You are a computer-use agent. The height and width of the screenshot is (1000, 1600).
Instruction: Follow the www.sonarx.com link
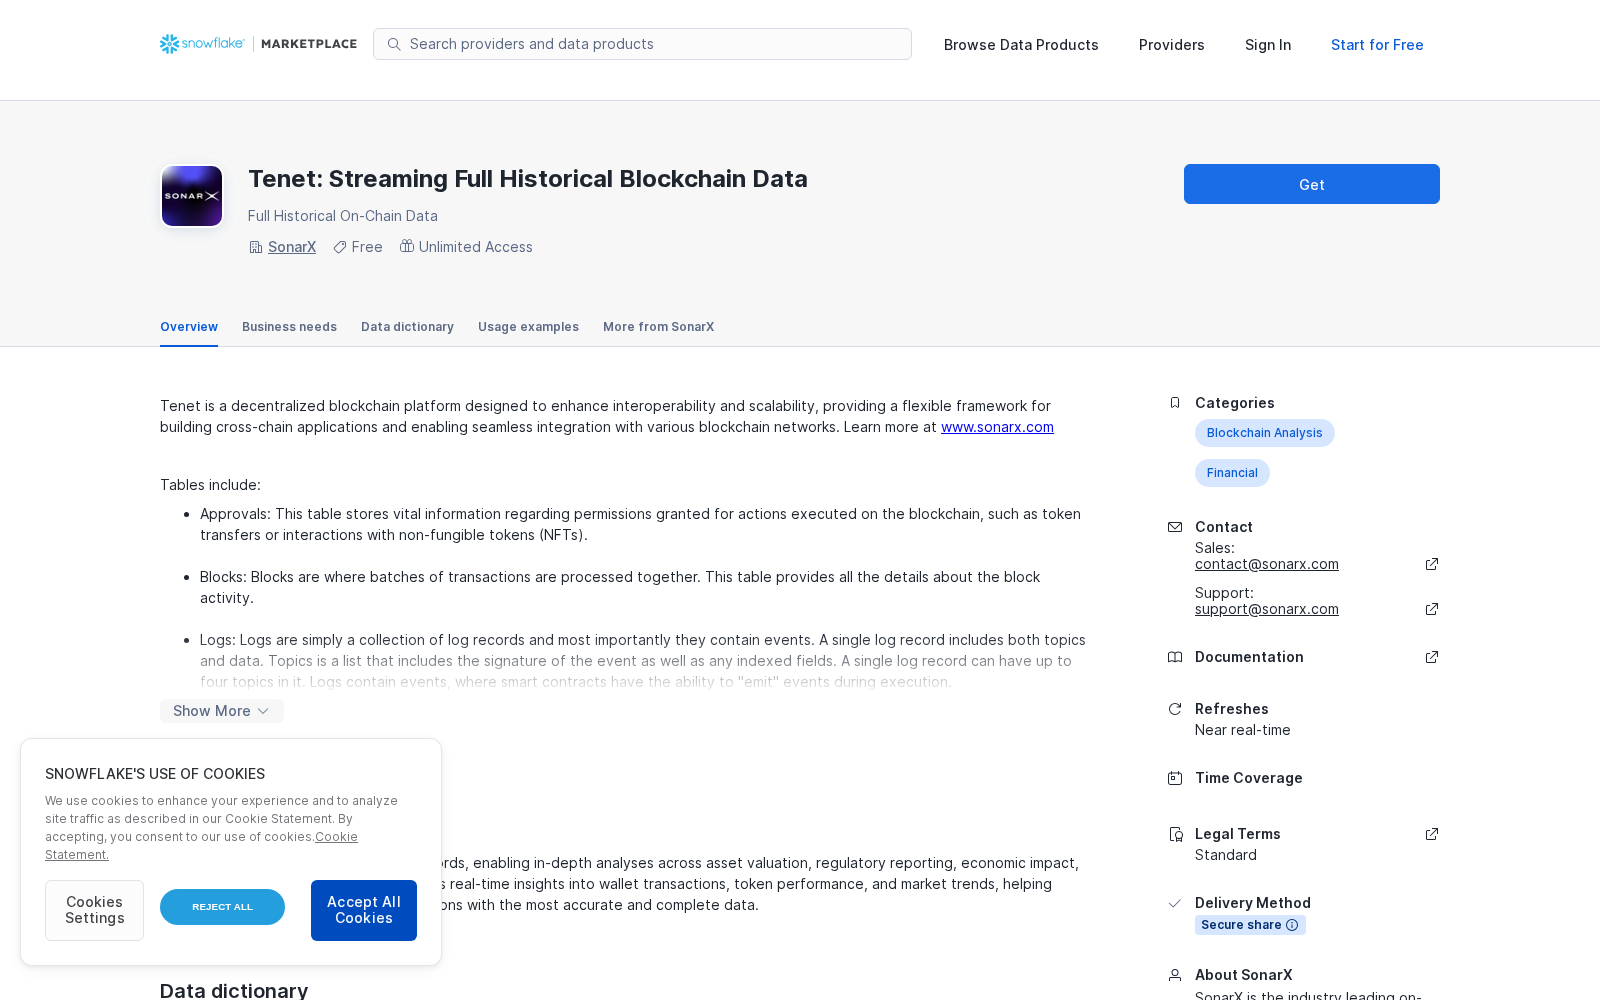pos(997,427)
